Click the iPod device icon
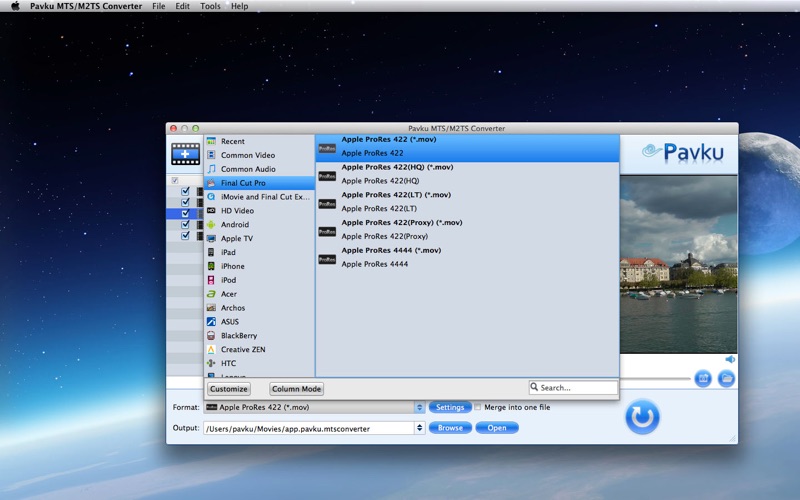The width and height of the screenshot is (800, 500). (x=211, y=280)
